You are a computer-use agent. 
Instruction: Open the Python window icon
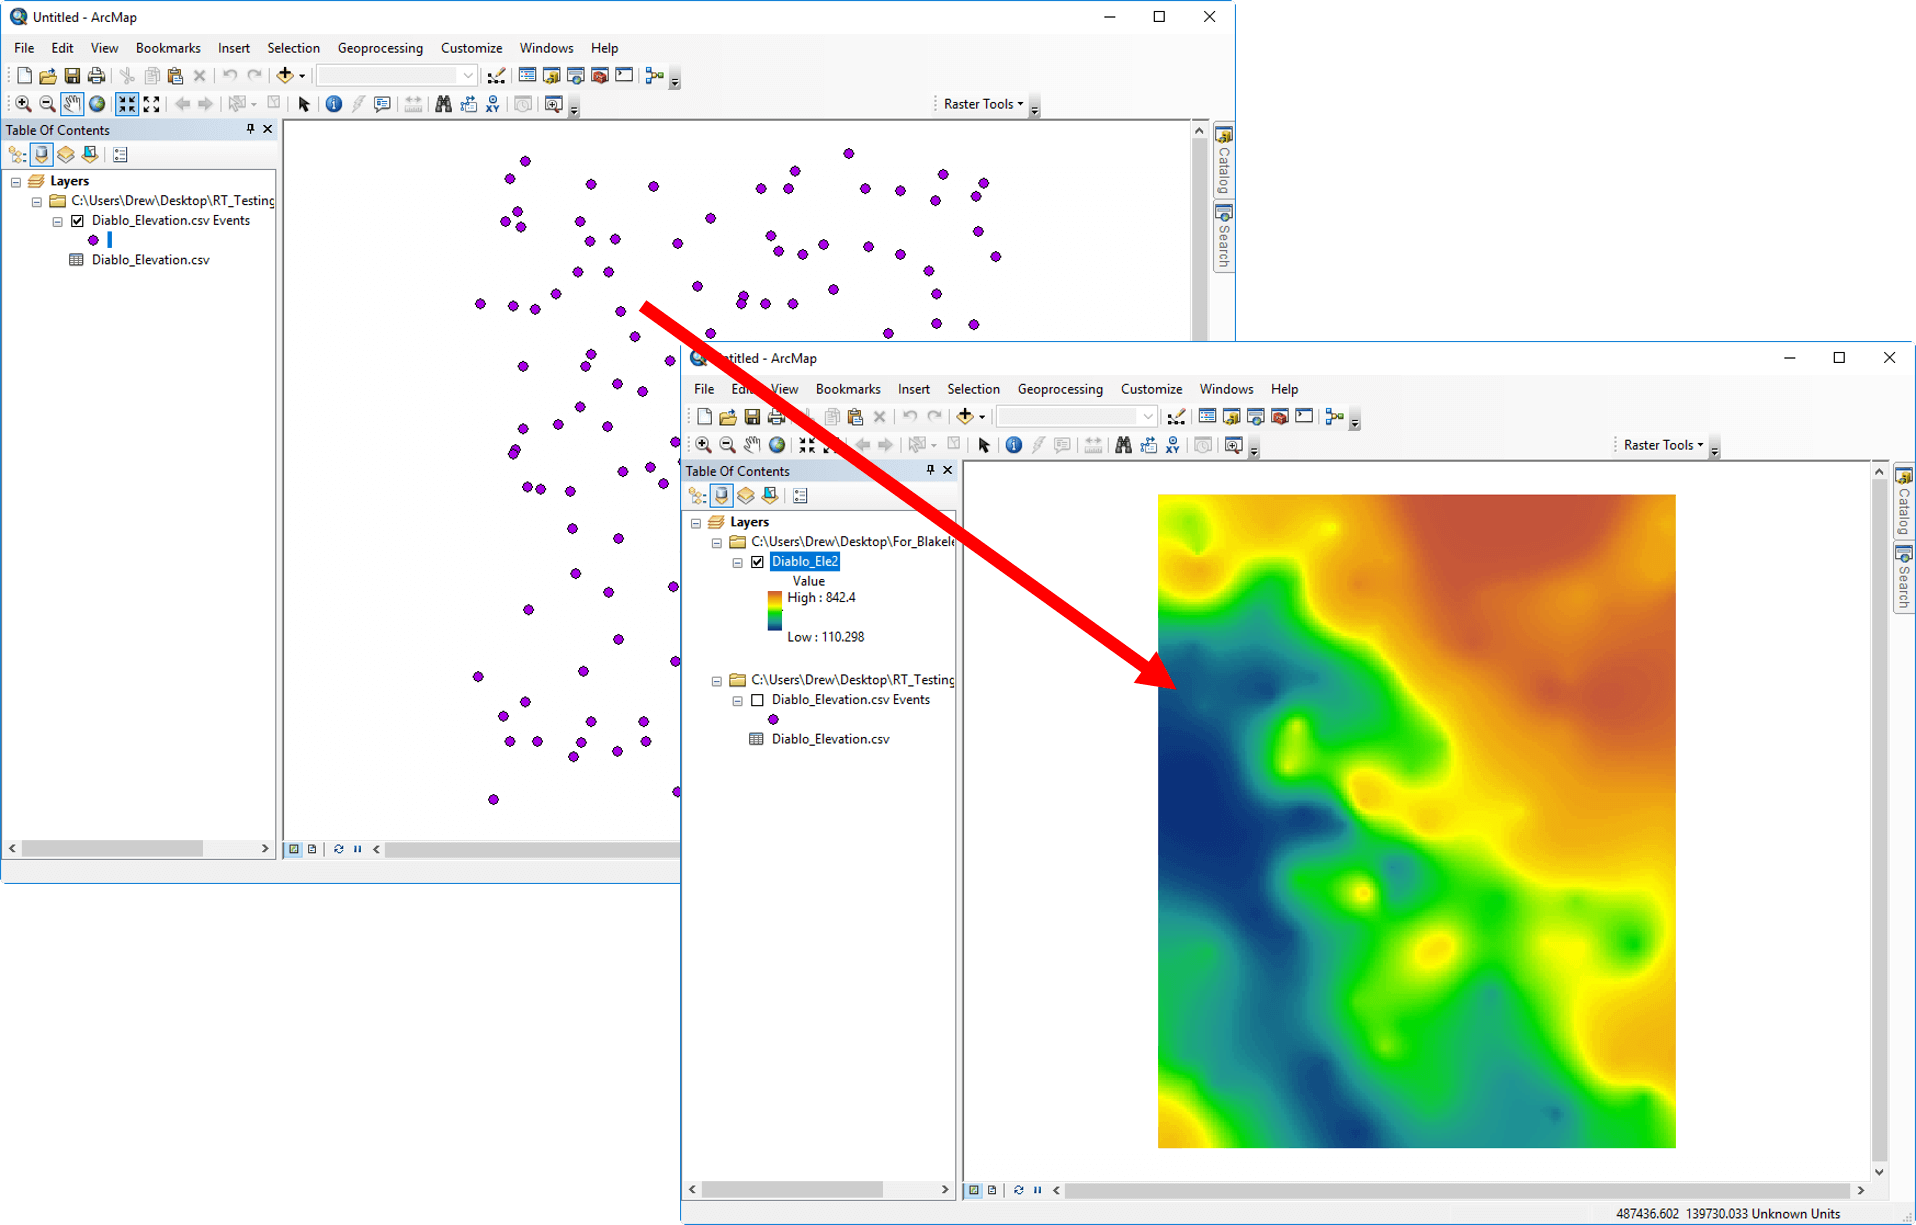click(x=1304, y=415)
